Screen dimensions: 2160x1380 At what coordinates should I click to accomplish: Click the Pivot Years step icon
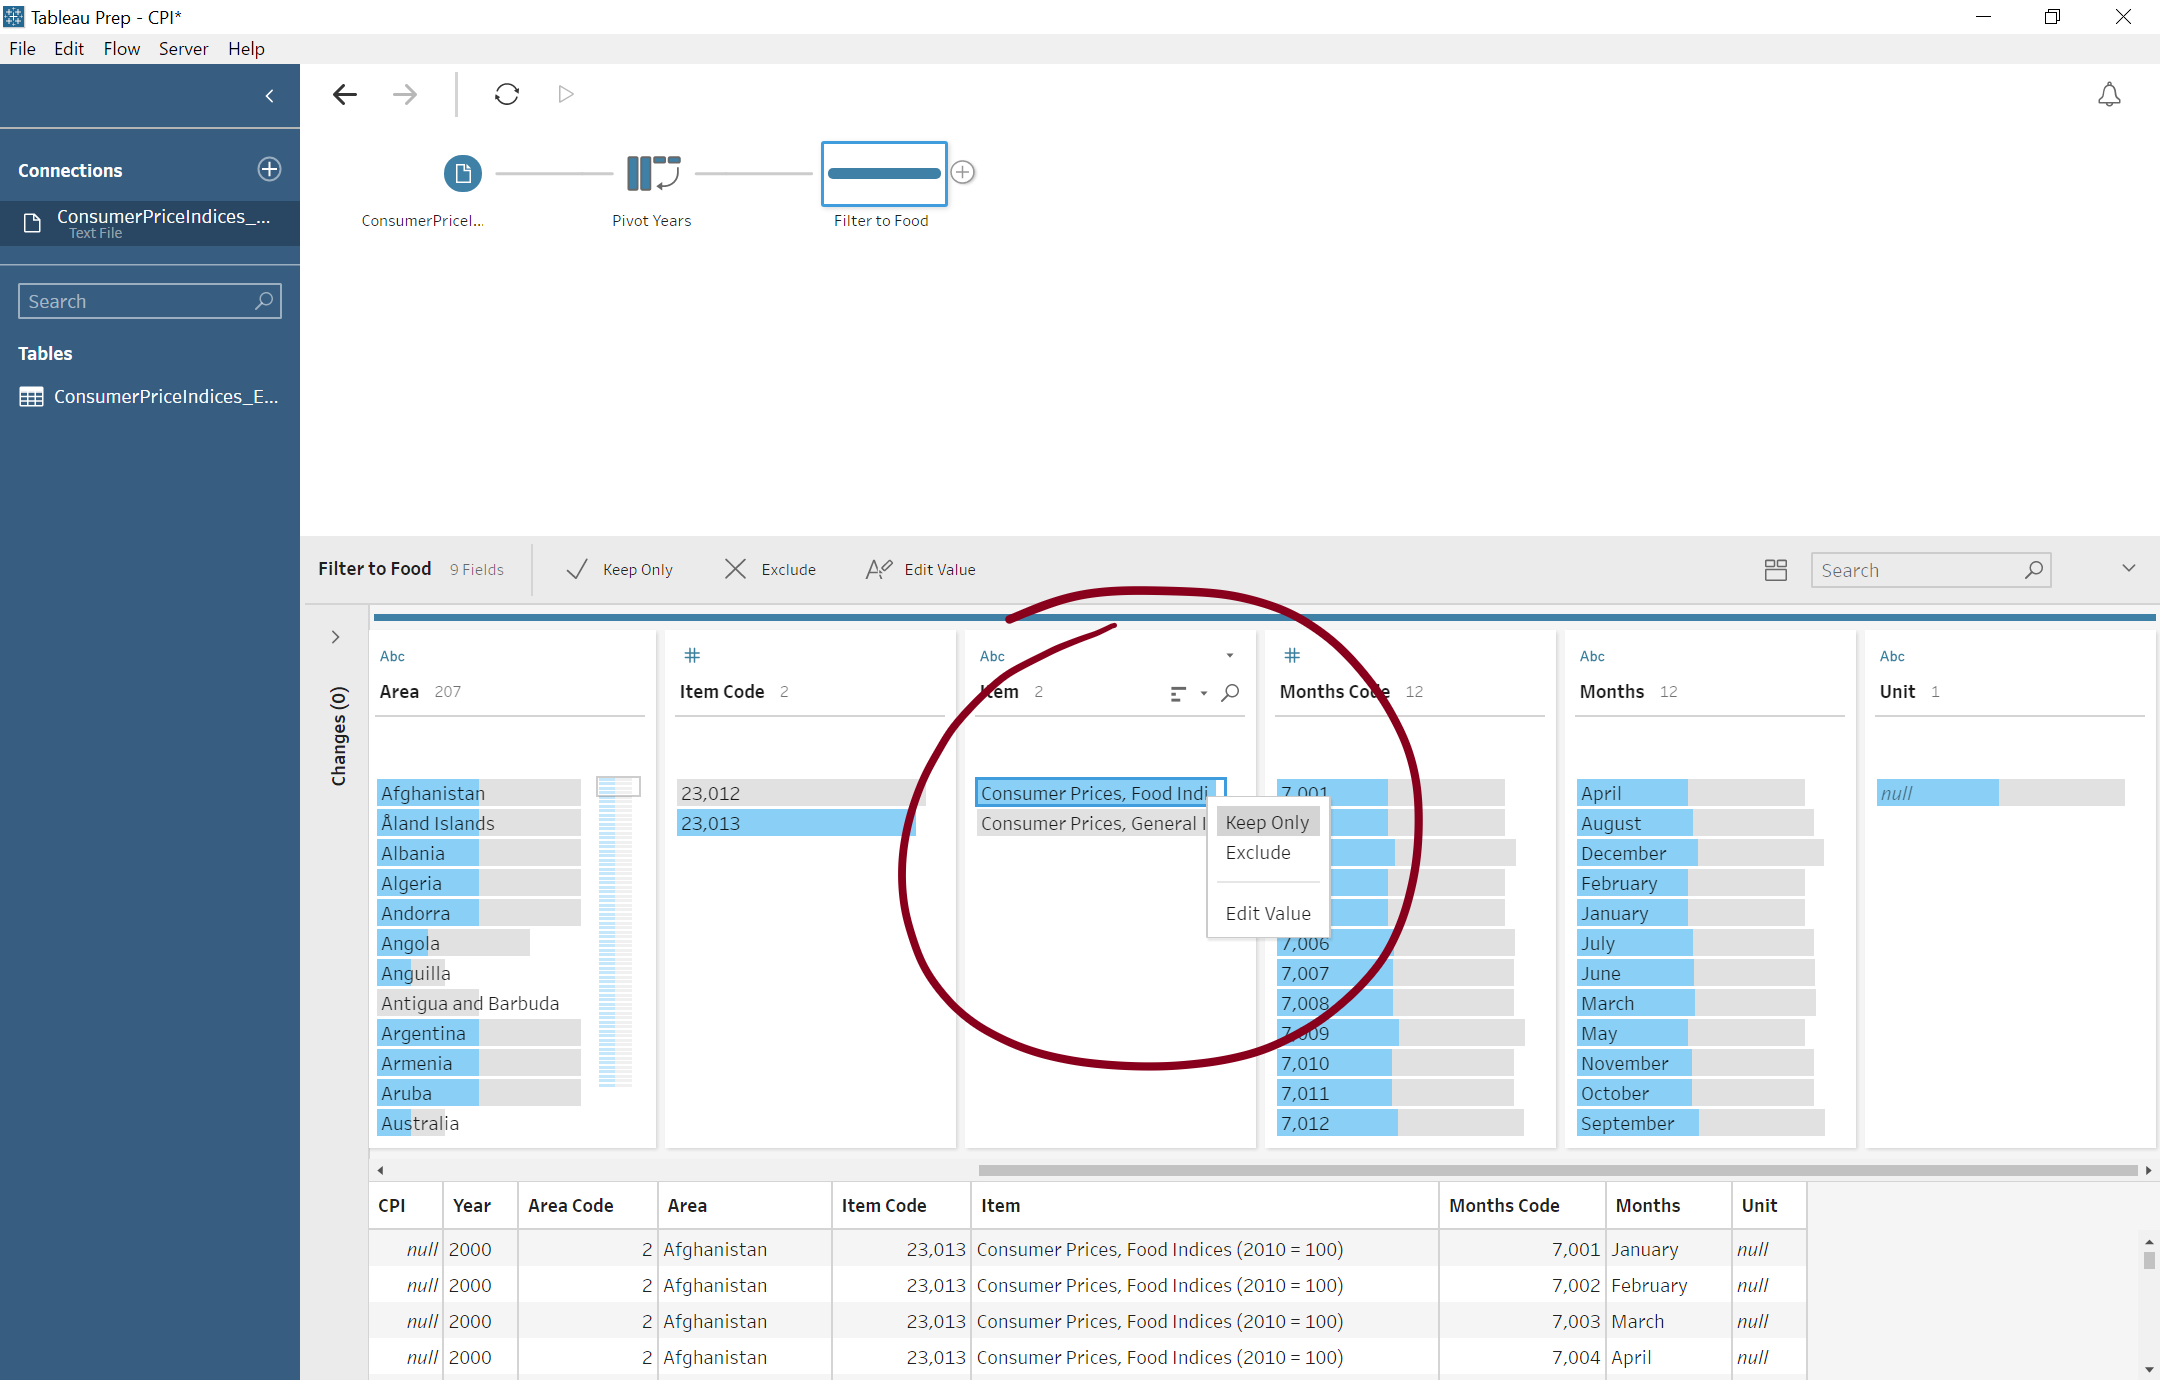[x=650, y=173]
